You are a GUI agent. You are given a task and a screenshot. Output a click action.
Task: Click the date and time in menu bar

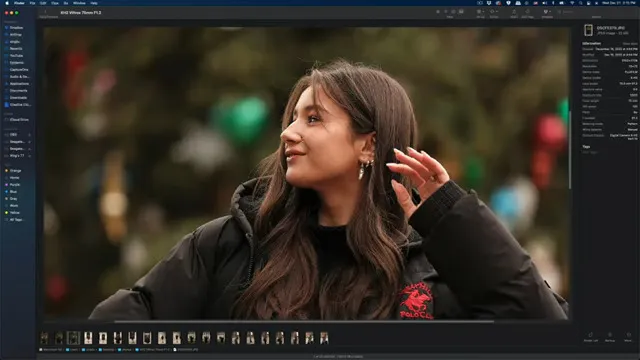(619, 3)
